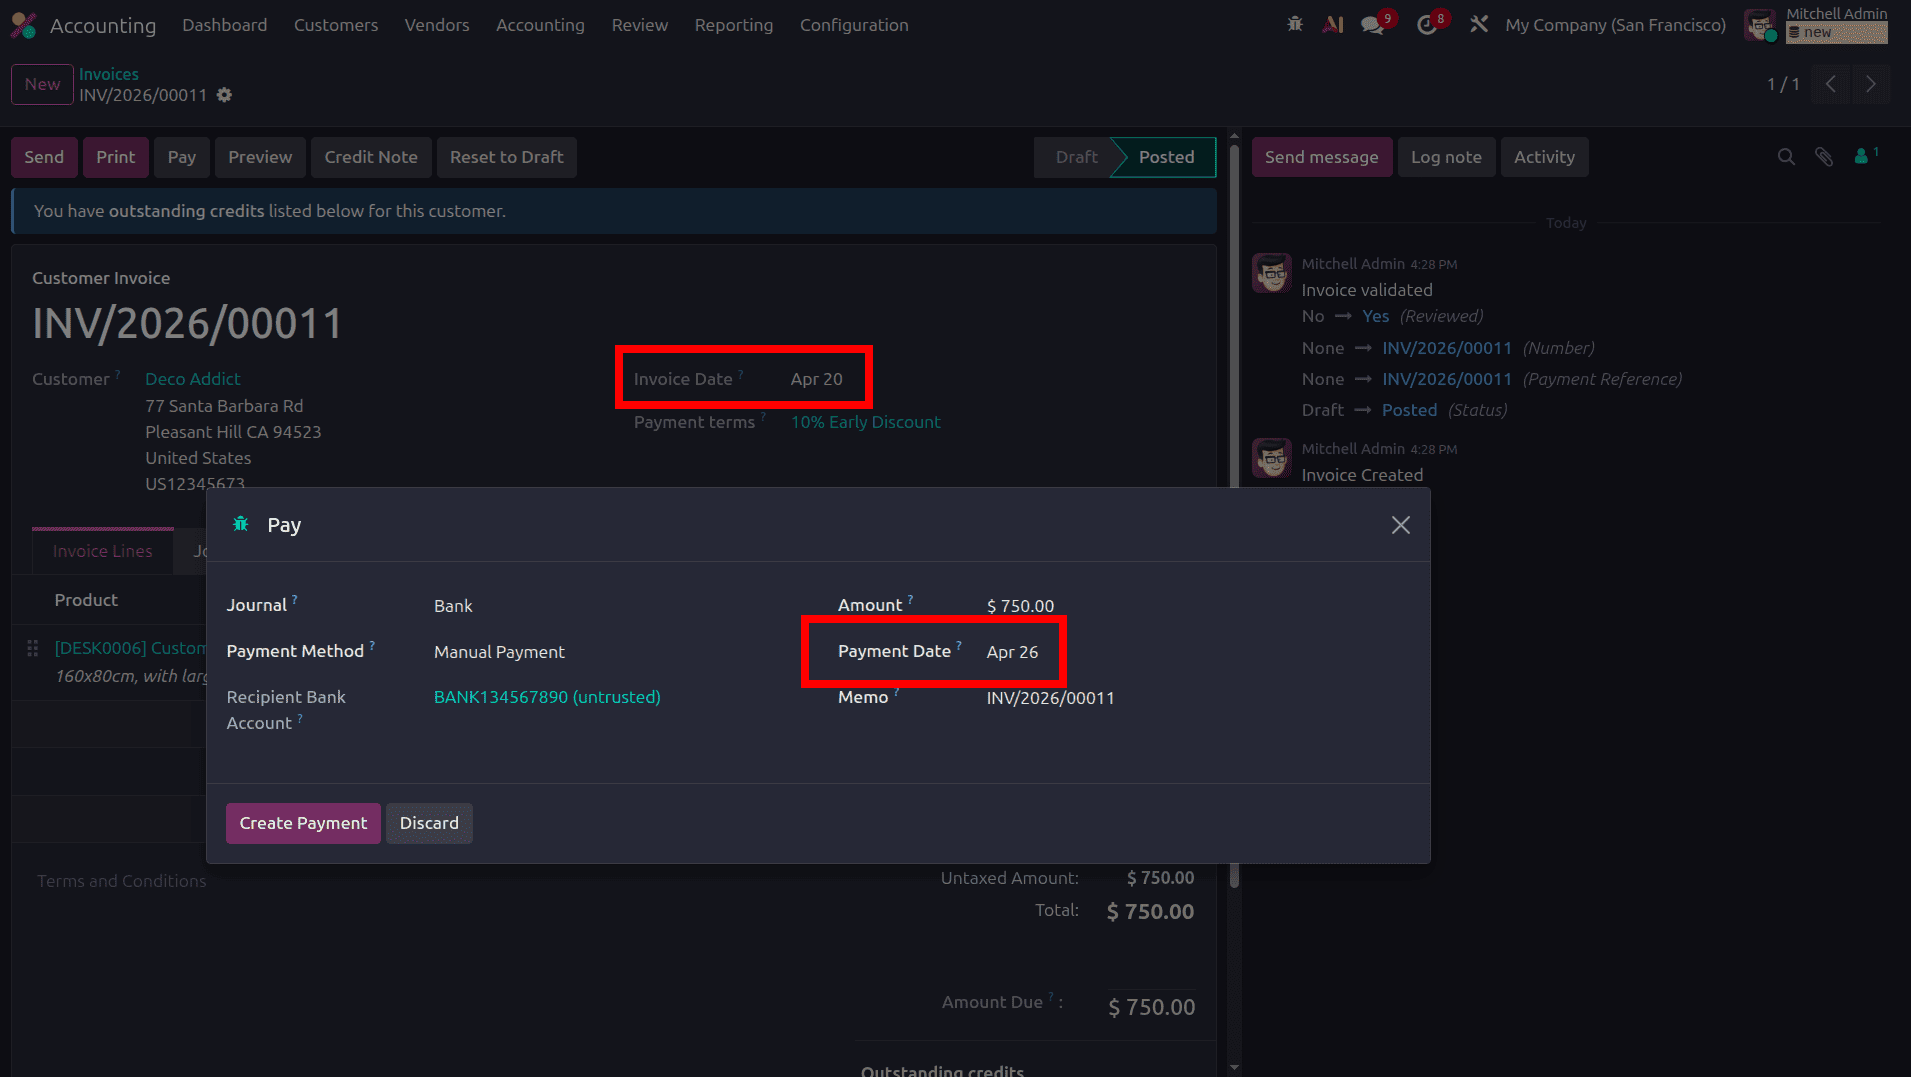Open the AI assistant icon
1911x1077 pixels.
tap(1334, 24)
